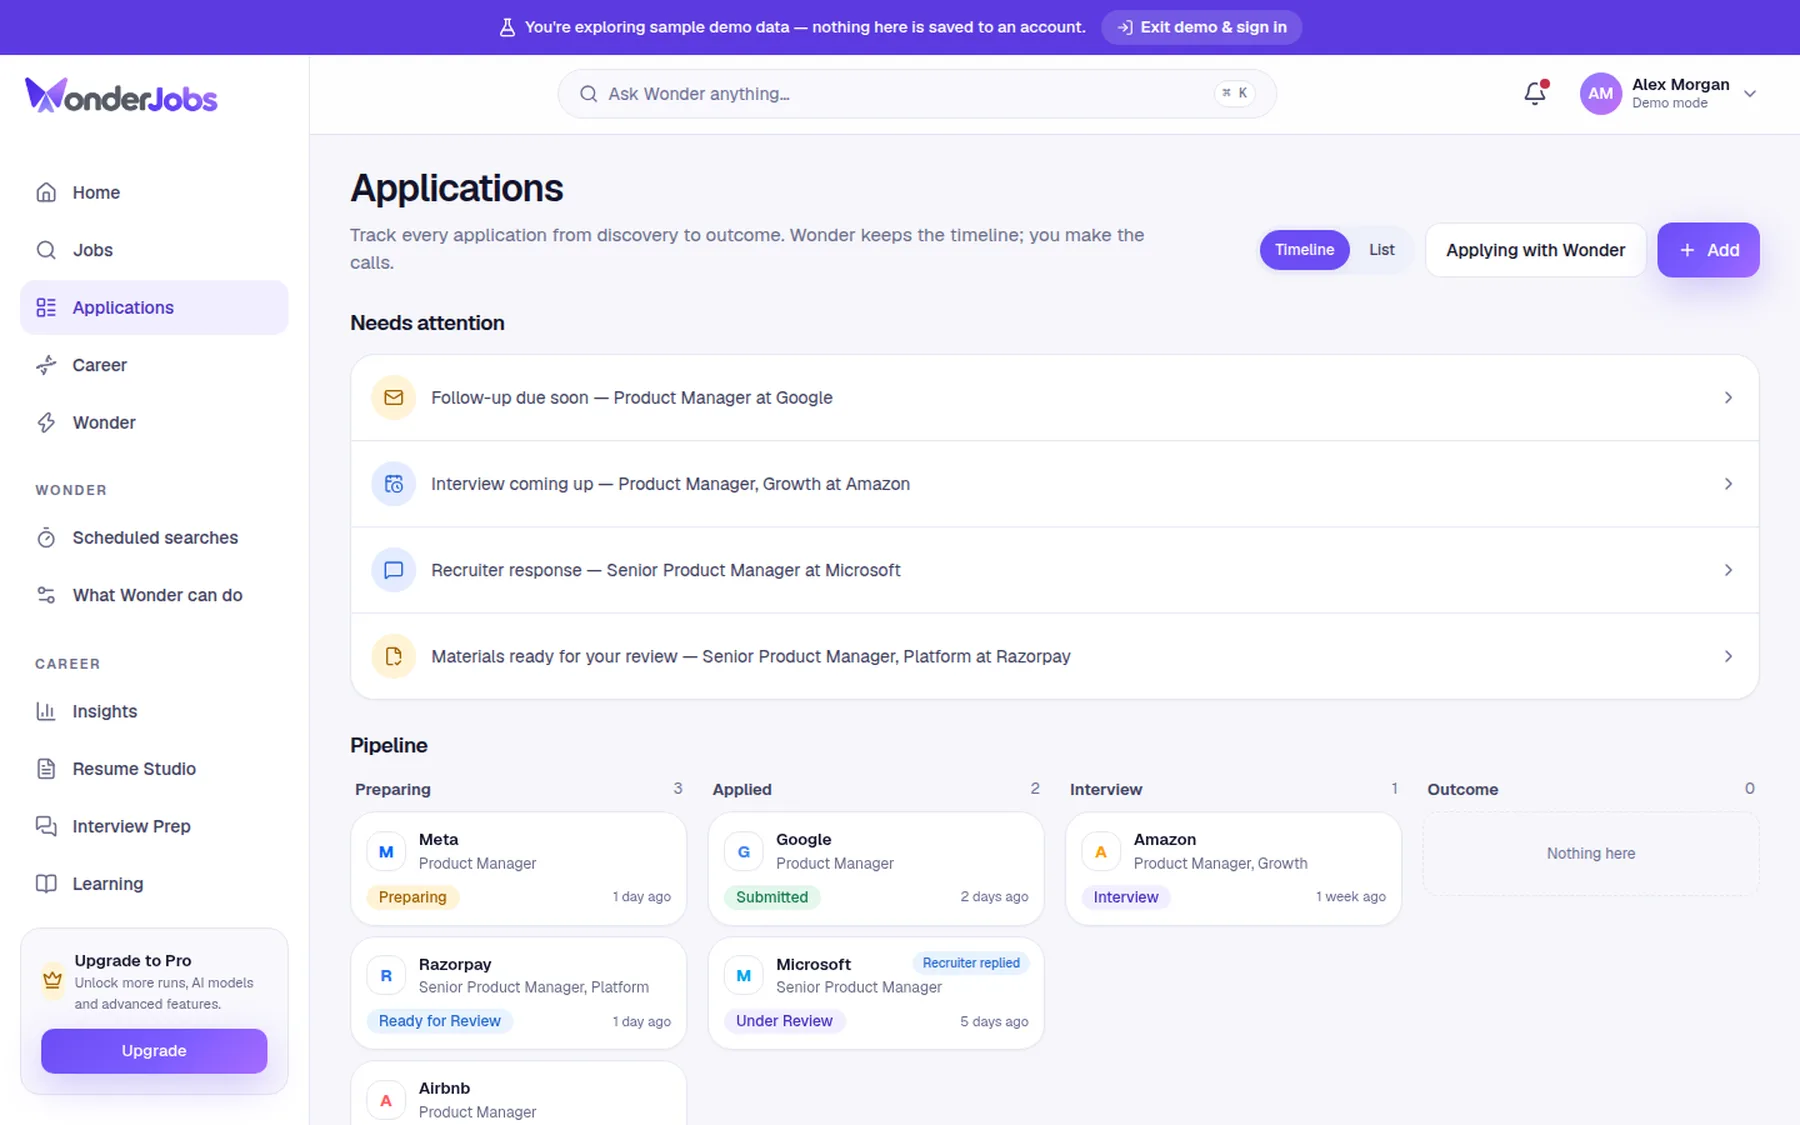The width and height of the screenshot is (1800, 1125).
Task: Click the Learning book icon
Action: pyautogui.click(x=46, y=884)
